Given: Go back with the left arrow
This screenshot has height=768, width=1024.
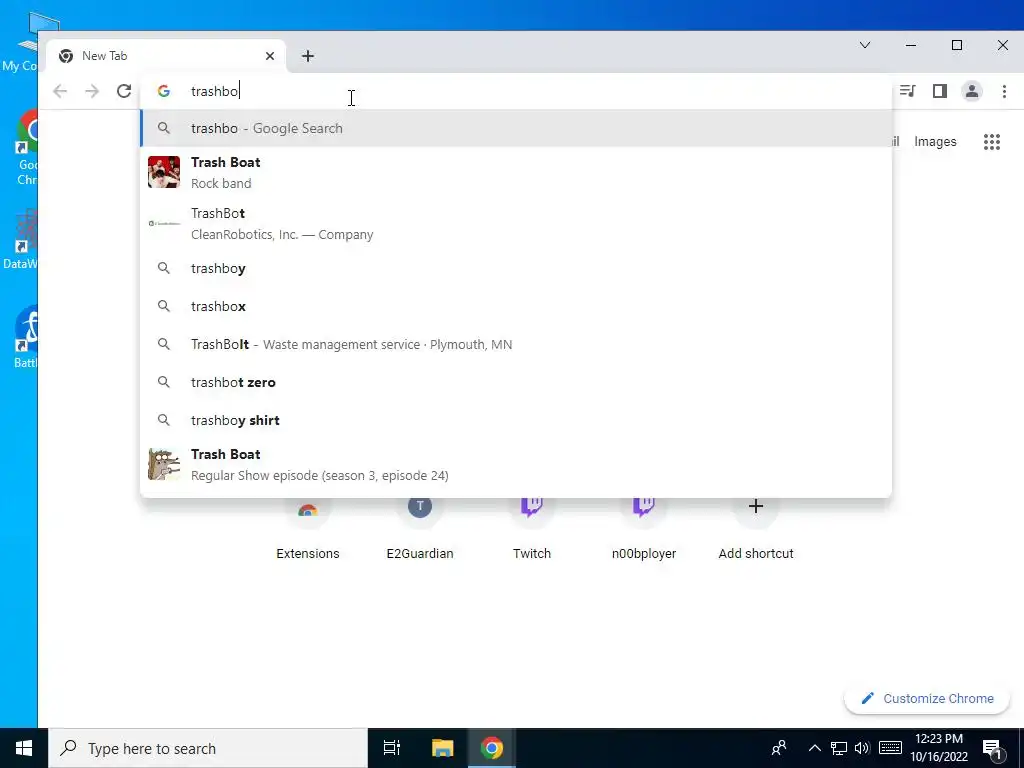Looking at the screenshot, I should [60, 91].
